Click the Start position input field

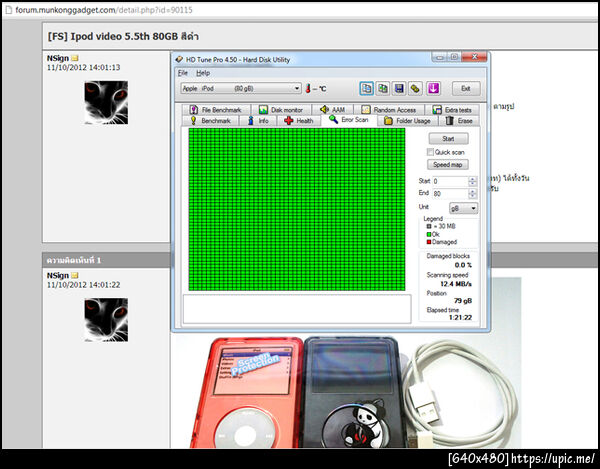(451, 181)
